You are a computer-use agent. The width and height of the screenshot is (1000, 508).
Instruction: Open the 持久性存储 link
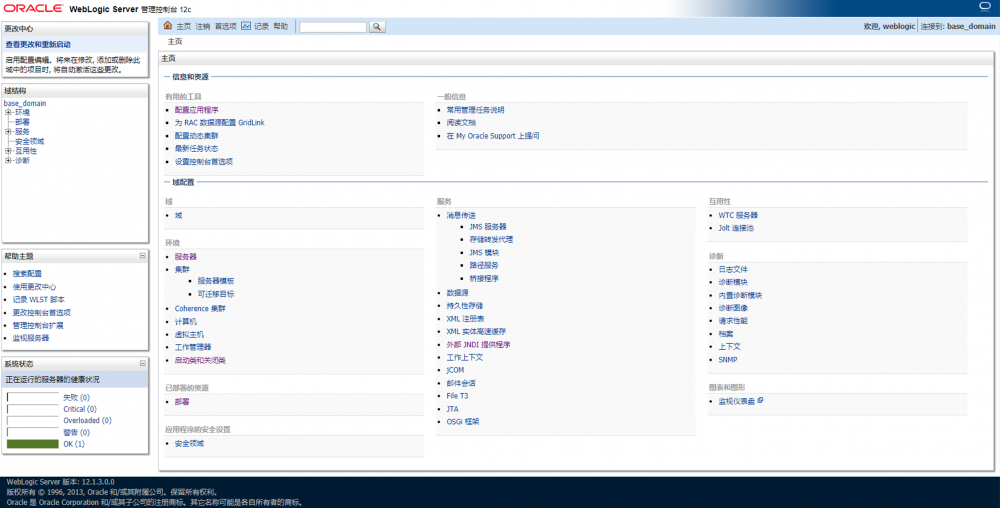pyautogui.click(x=465, y=306)
